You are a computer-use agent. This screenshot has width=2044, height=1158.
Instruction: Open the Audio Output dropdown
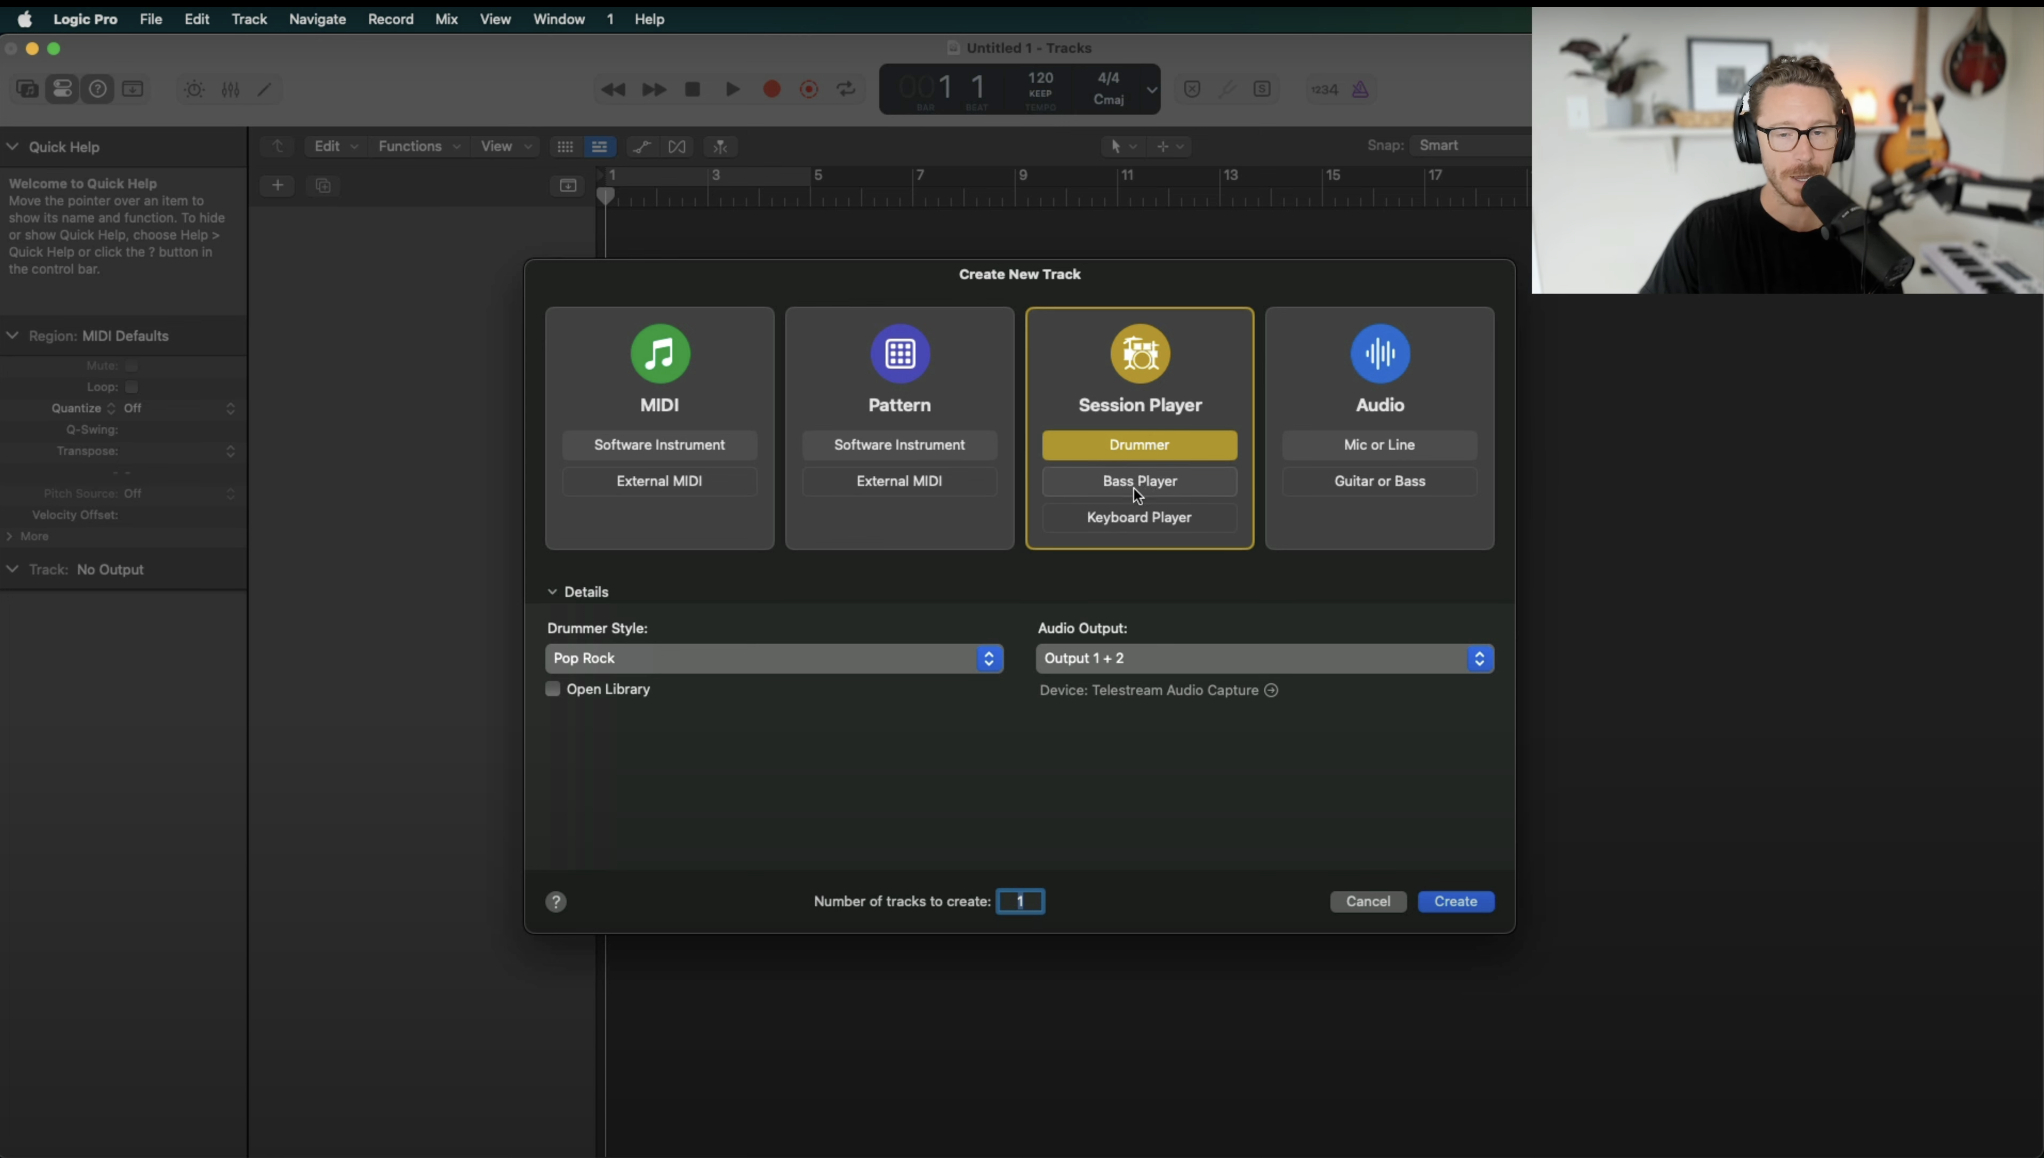(x=1265, y=658)
